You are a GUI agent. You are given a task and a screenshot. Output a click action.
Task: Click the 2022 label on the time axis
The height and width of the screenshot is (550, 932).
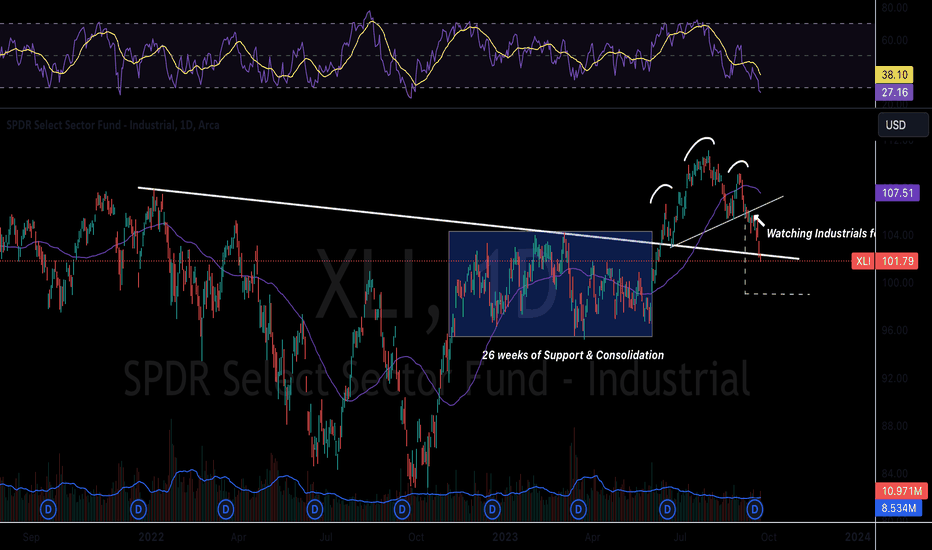[151, 537]
